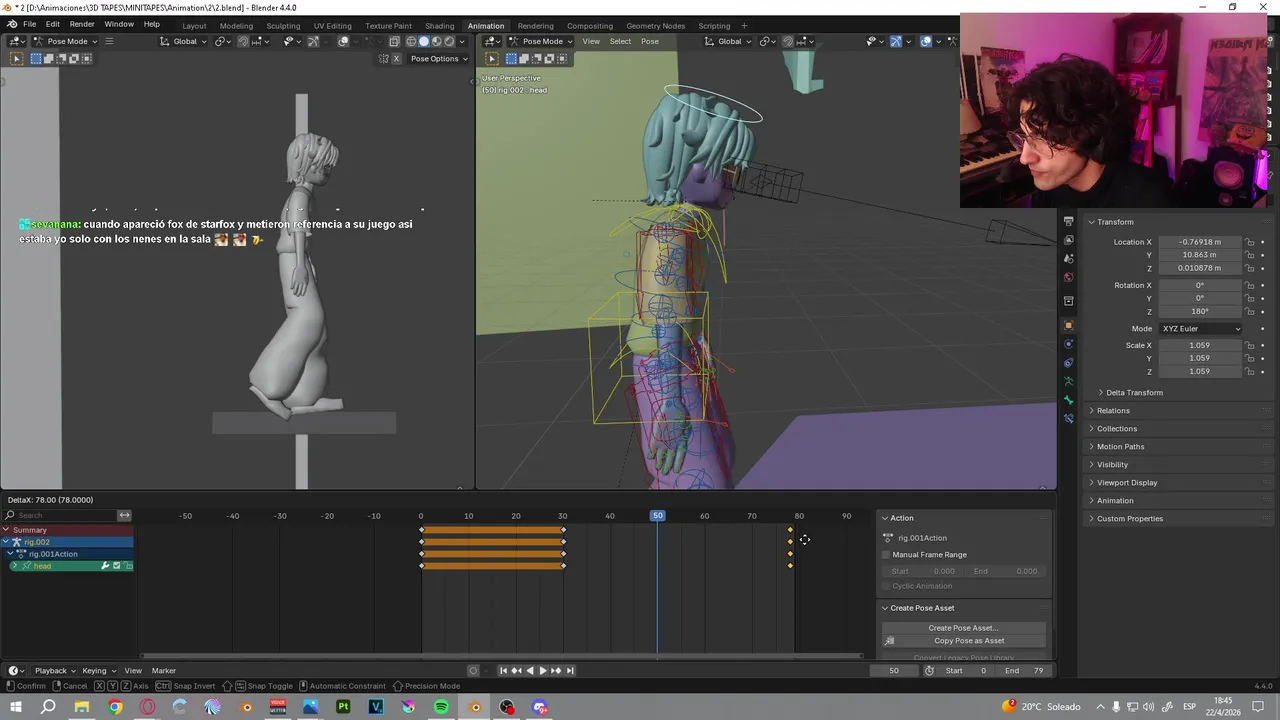This screenshot has height=720, width=1280.
Task: Select rendered shading in left viewport
Action: point(449,41)
